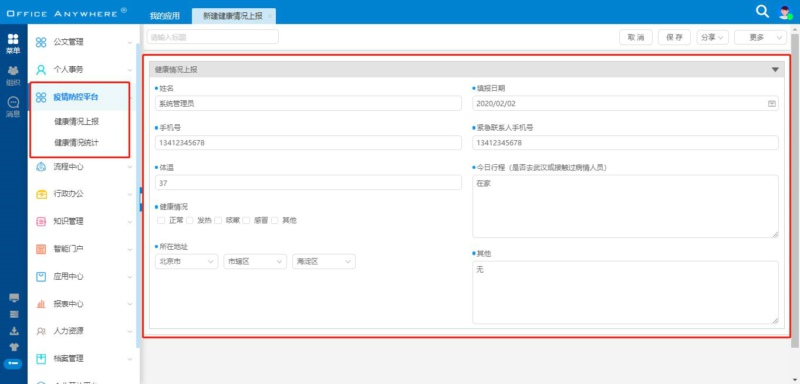
Task: Select 健康情况统计 in sidebar
Action: click(77, 143)
